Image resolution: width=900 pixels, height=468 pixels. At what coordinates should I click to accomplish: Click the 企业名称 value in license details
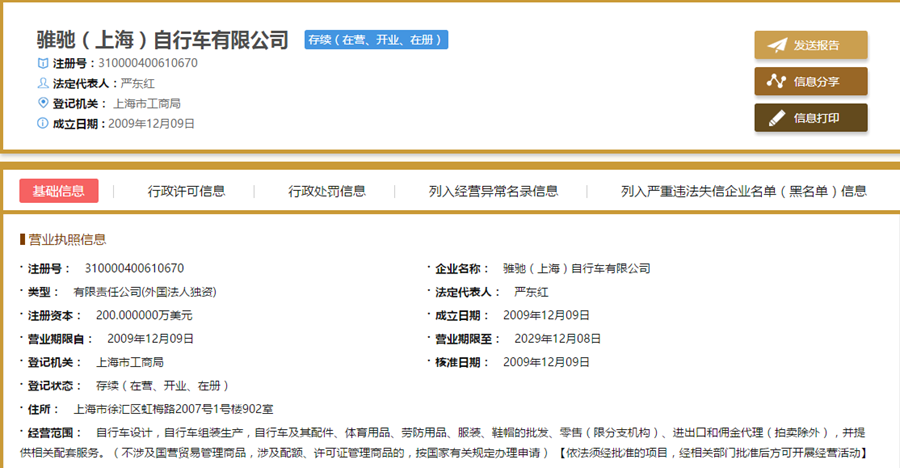point(576,269)
